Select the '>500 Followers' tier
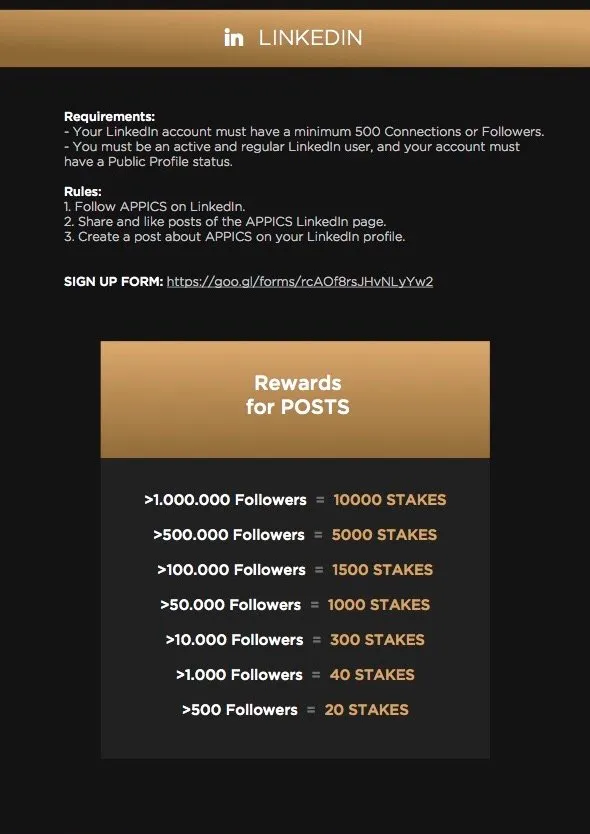 240,710
